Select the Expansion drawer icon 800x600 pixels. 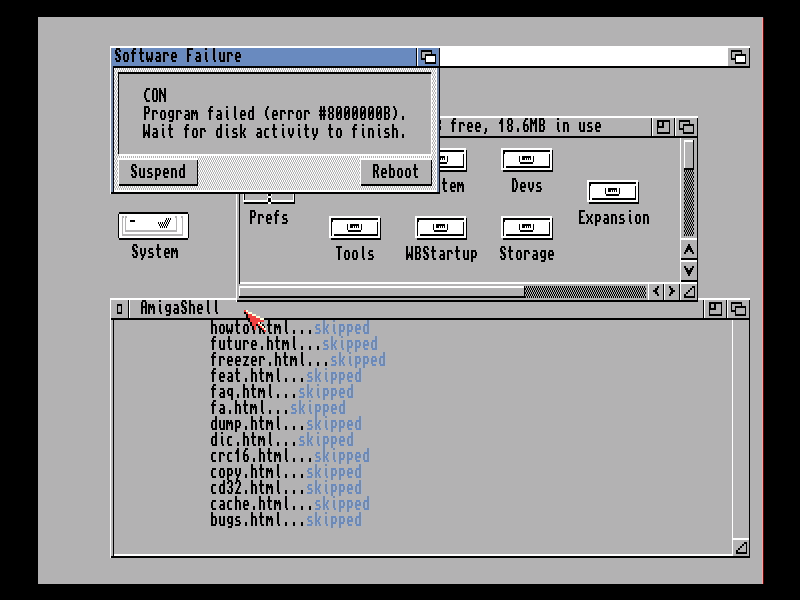(613, 192)
